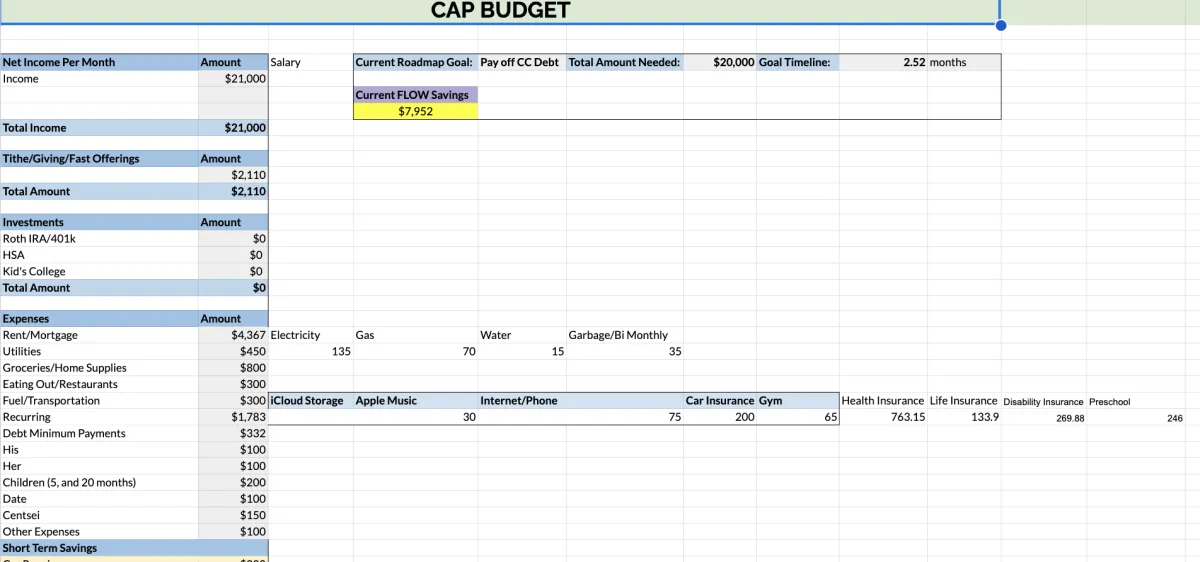The height and width of the screenshot is (562, 1200).
Task: Select the iCloud Storage header cell
Action: coord(311,400)
